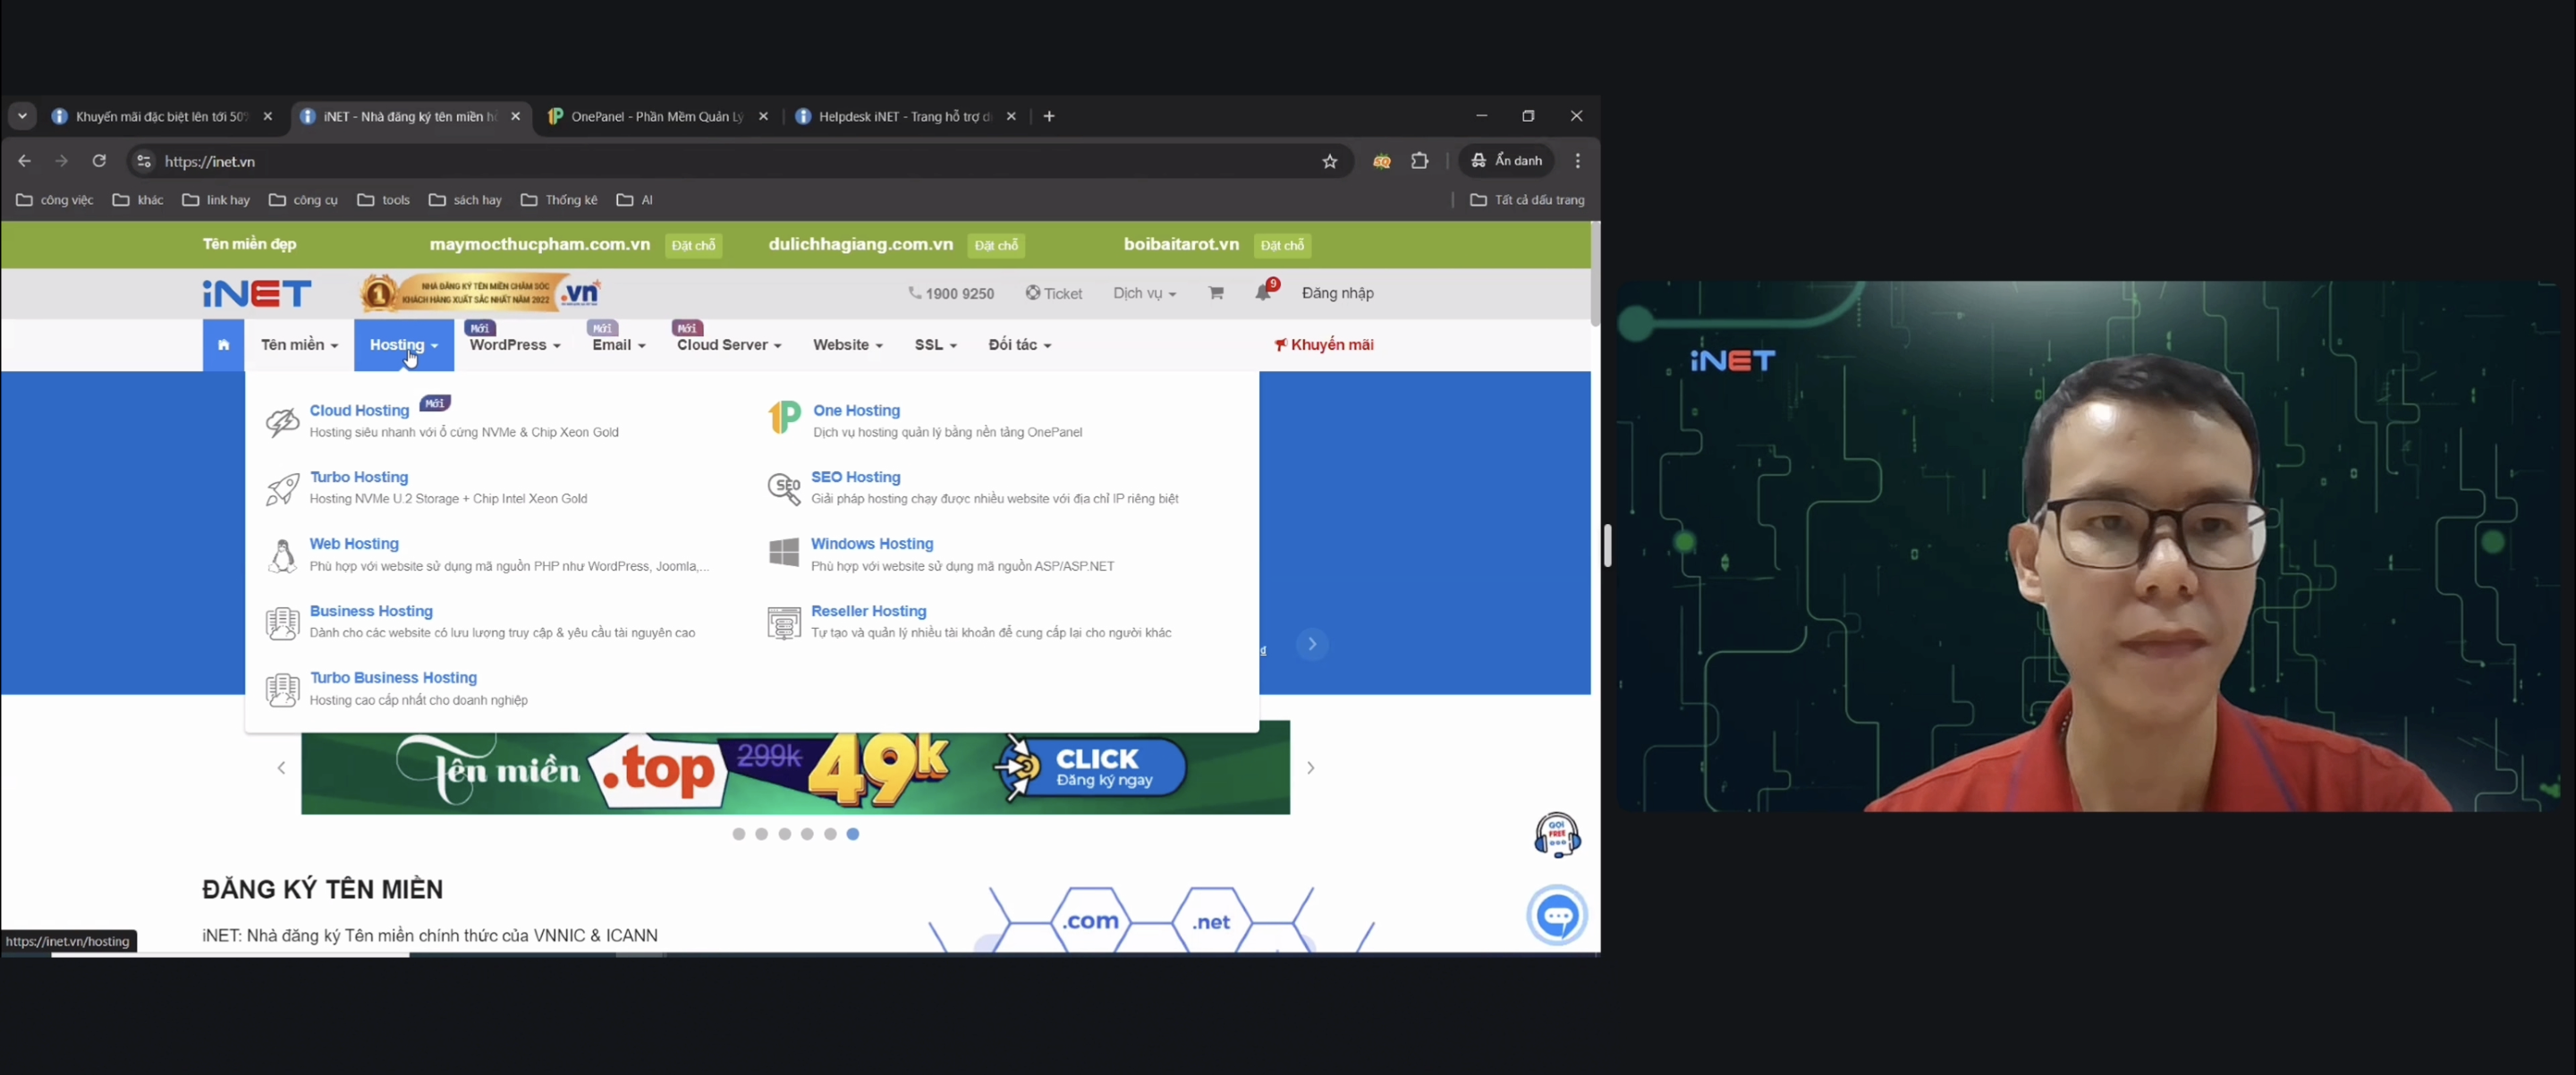
Task: Close the OnePanel tab
Action: pyautogui.click(x=764, y=117)
